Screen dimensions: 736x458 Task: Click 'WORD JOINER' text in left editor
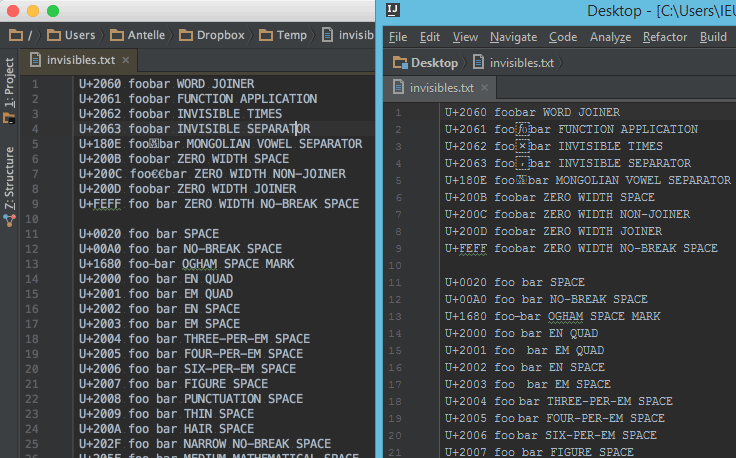tap(215, 84)
